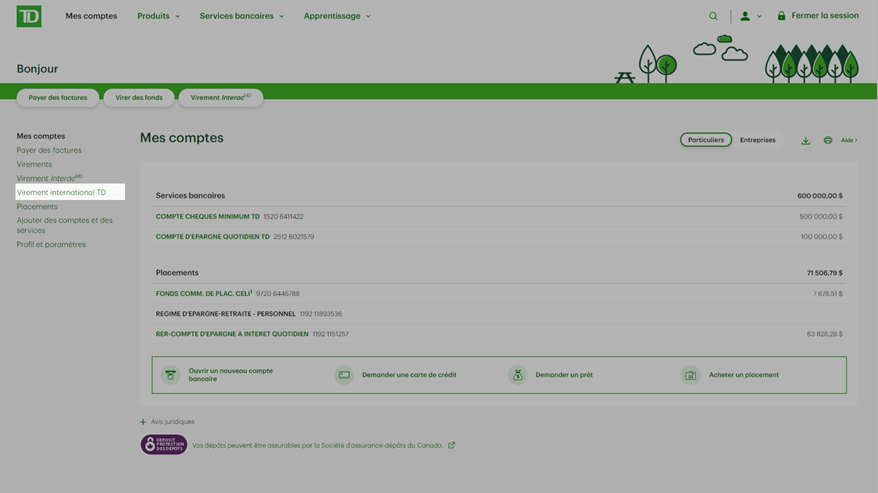Click the loan money bag icon

click(517, 375)
